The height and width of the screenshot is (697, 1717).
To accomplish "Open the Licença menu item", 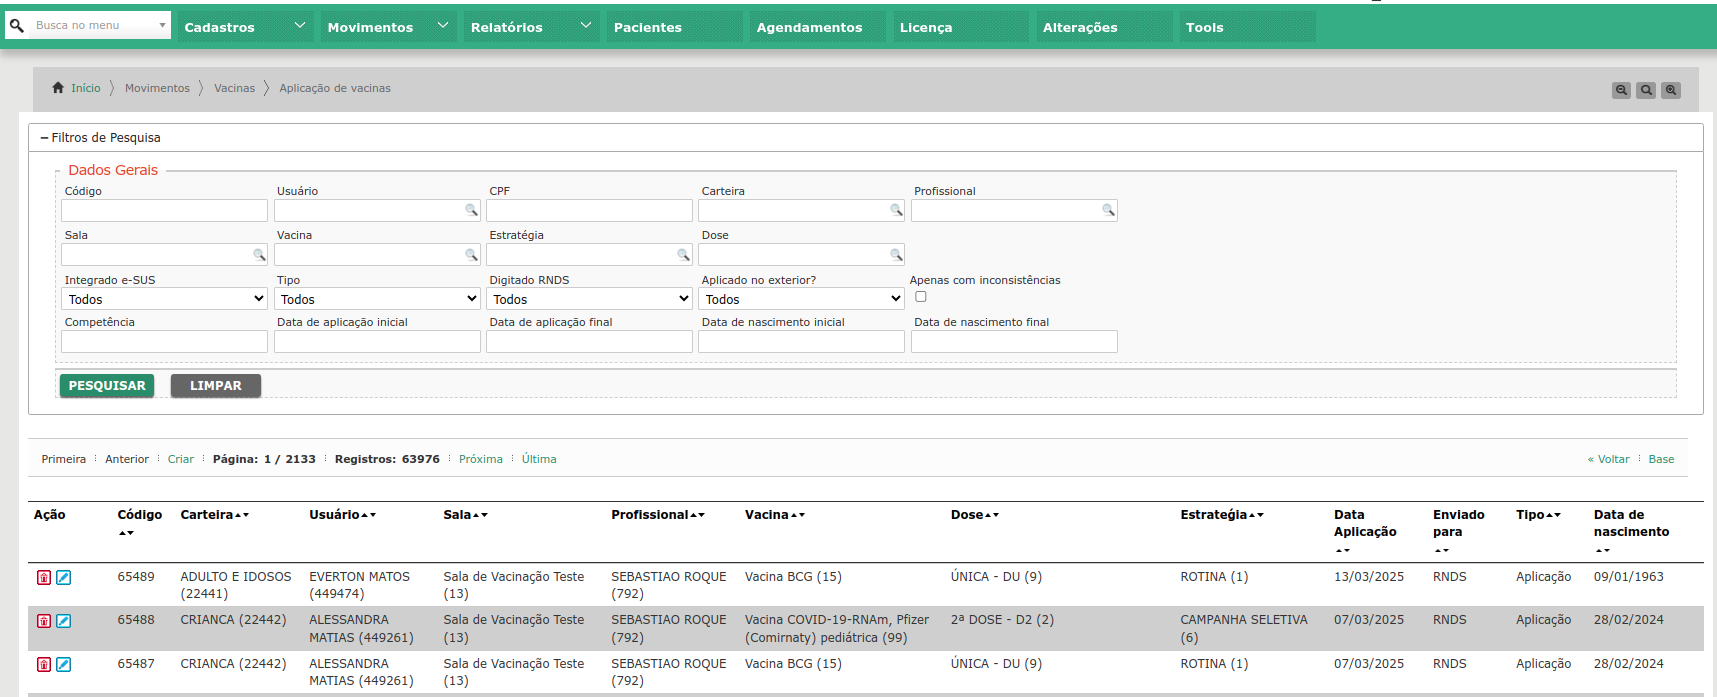I will tap(960, 27).
